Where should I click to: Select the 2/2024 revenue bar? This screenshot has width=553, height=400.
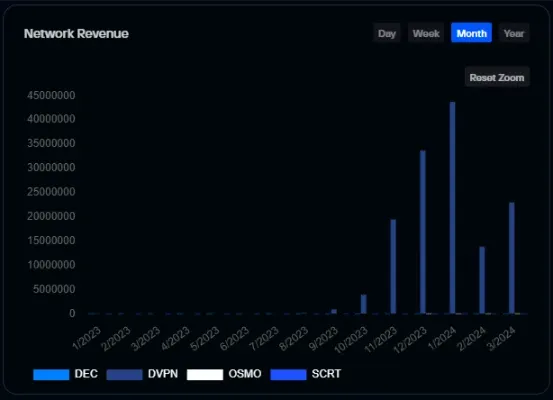482,280
